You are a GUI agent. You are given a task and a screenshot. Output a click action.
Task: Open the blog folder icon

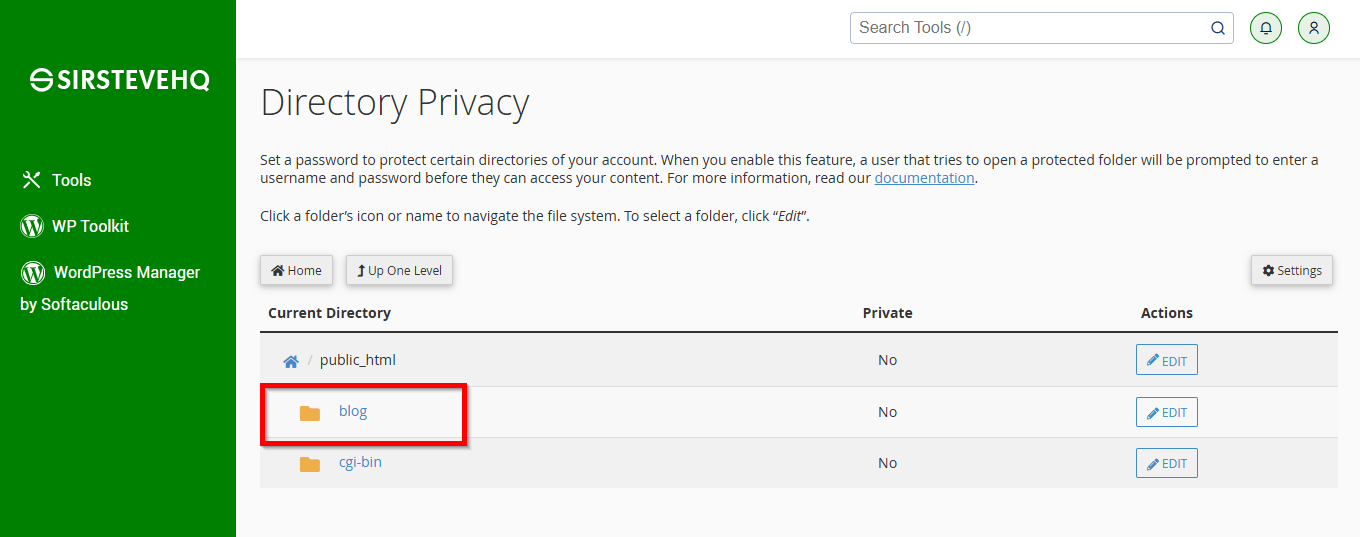pyautogui.click(x=310, y=413)
